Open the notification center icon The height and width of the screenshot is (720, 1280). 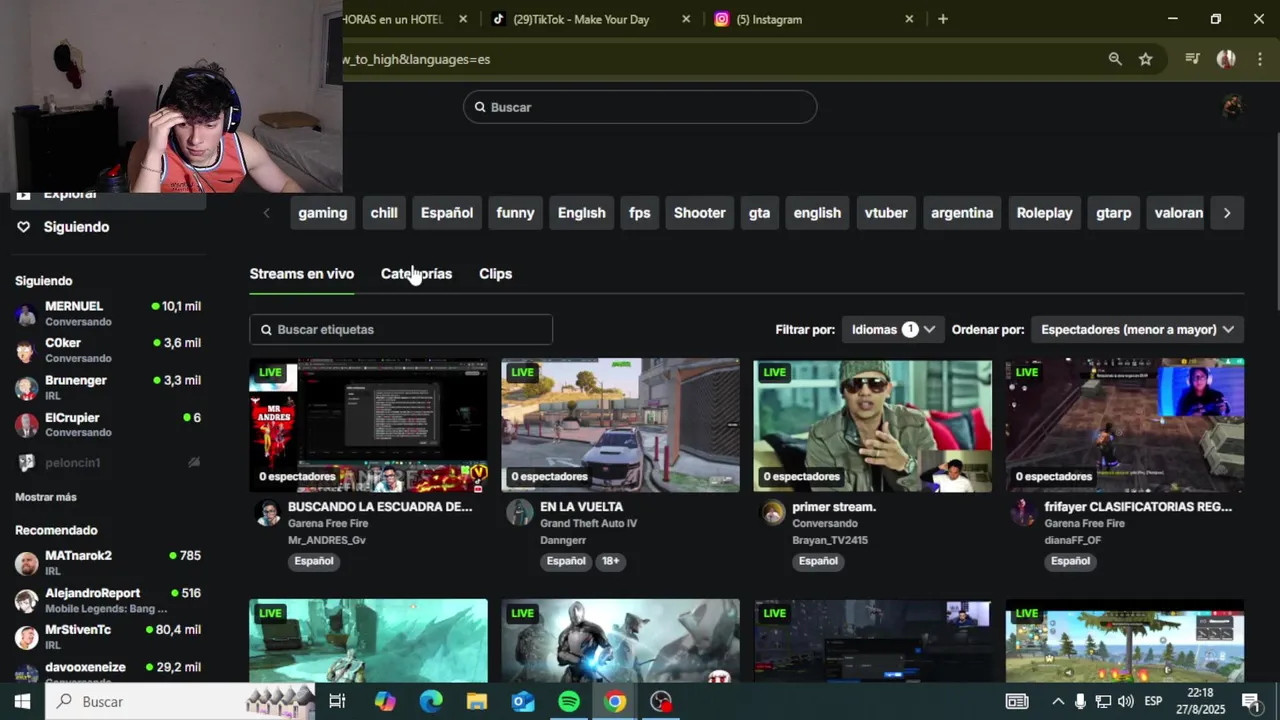[1250, 701]
